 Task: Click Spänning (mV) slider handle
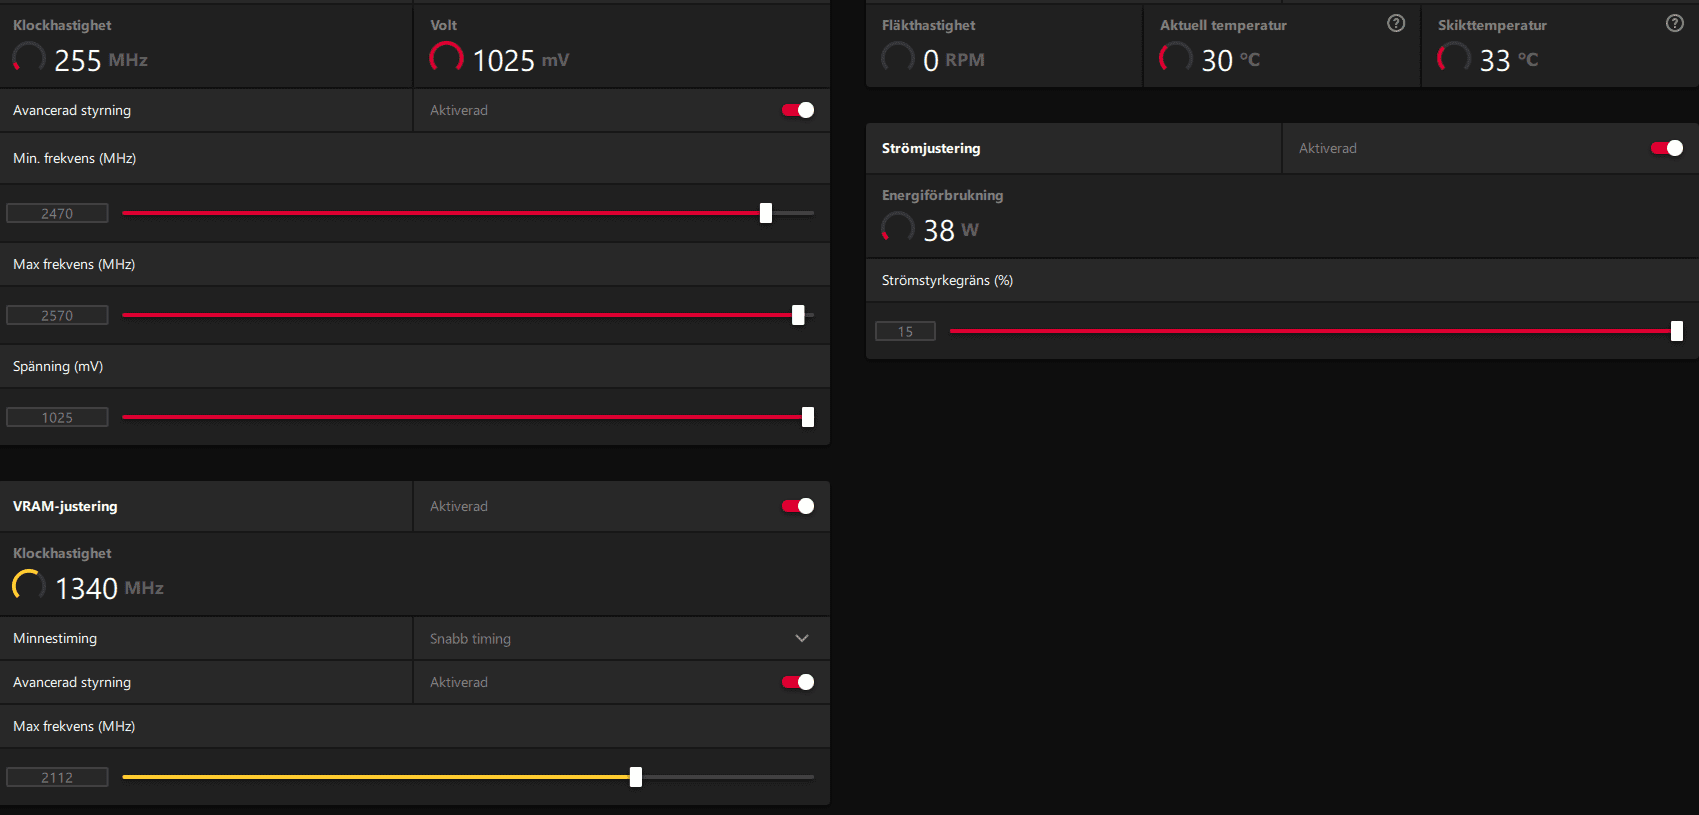coord(808,417)
